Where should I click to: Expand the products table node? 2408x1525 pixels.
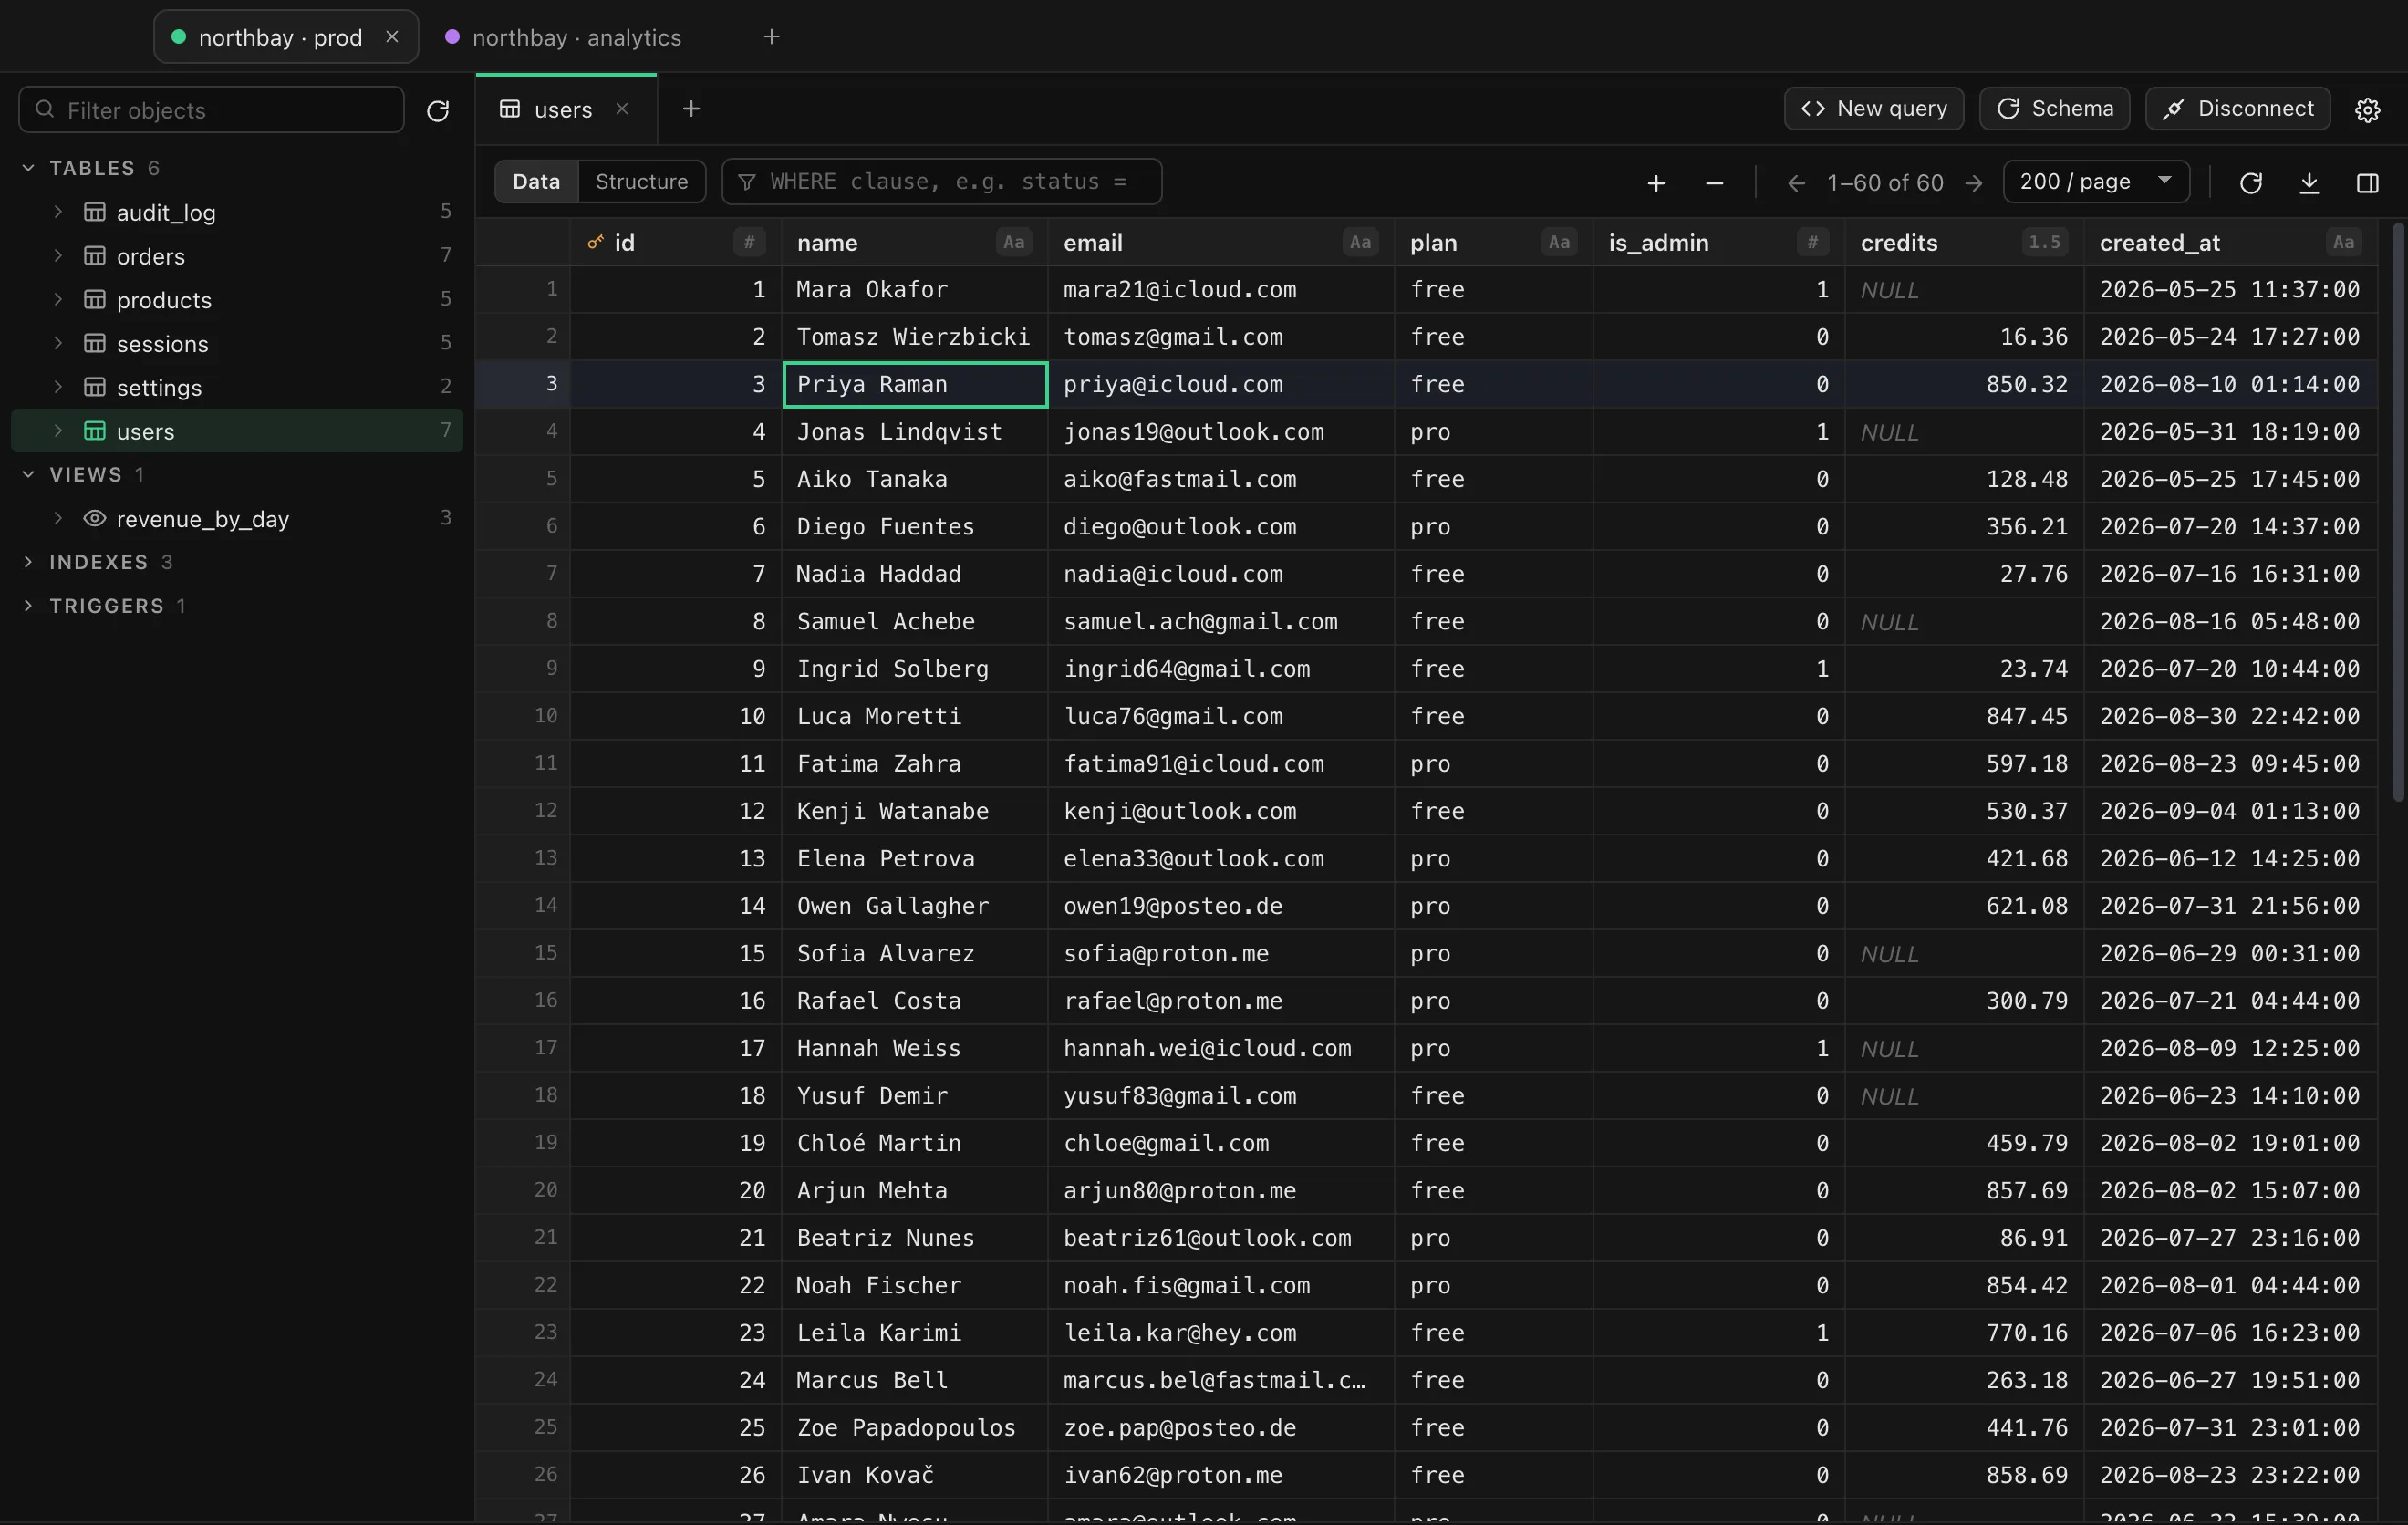58,299
